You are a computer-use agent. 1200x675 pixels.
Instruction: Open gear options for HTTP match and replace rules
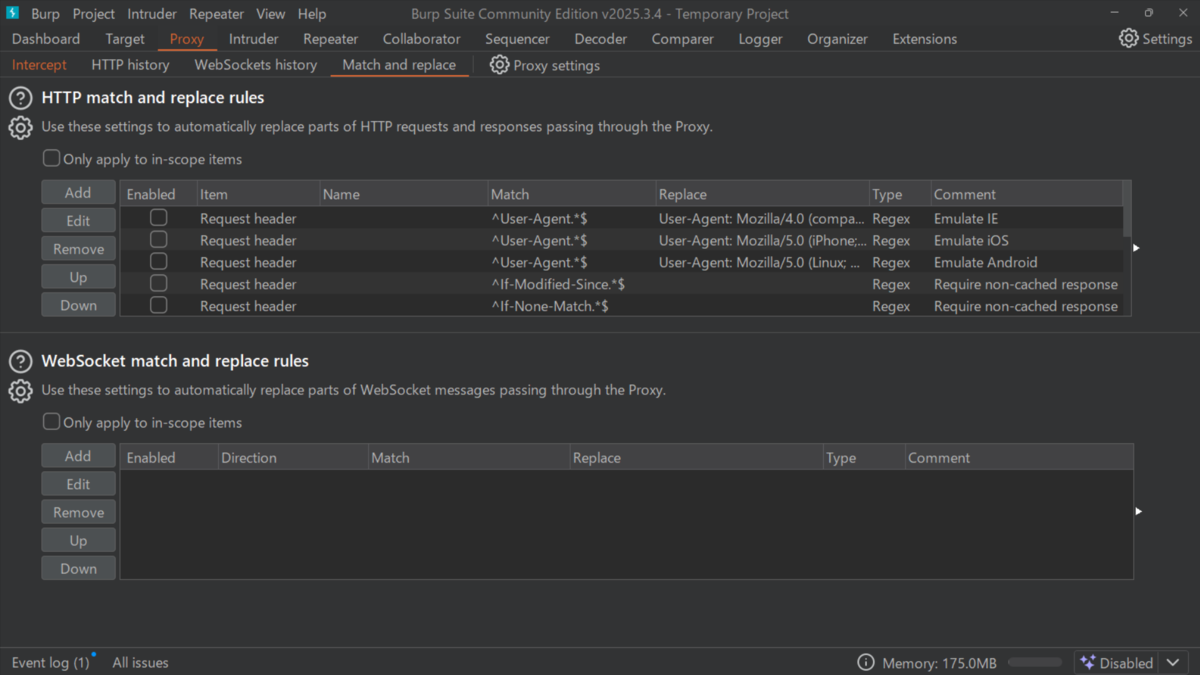(x=20, y=128)
